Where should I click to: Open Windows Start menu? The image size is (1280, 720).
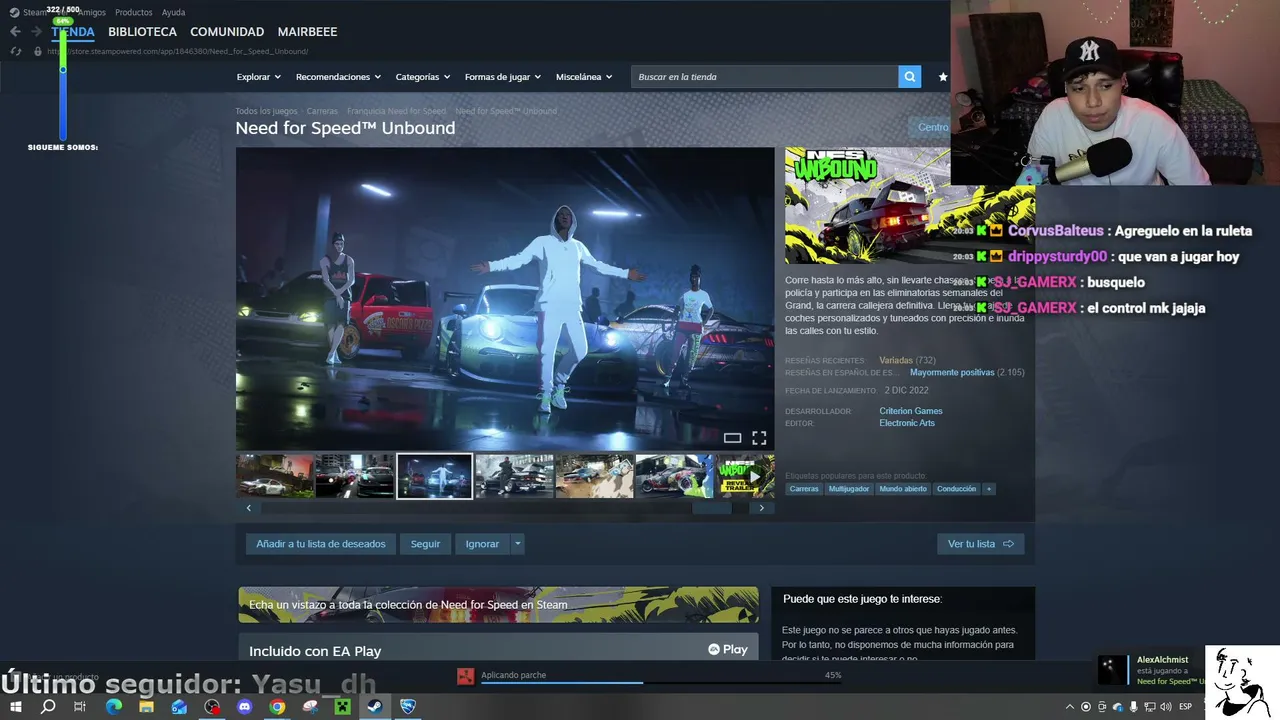point(16,707)
